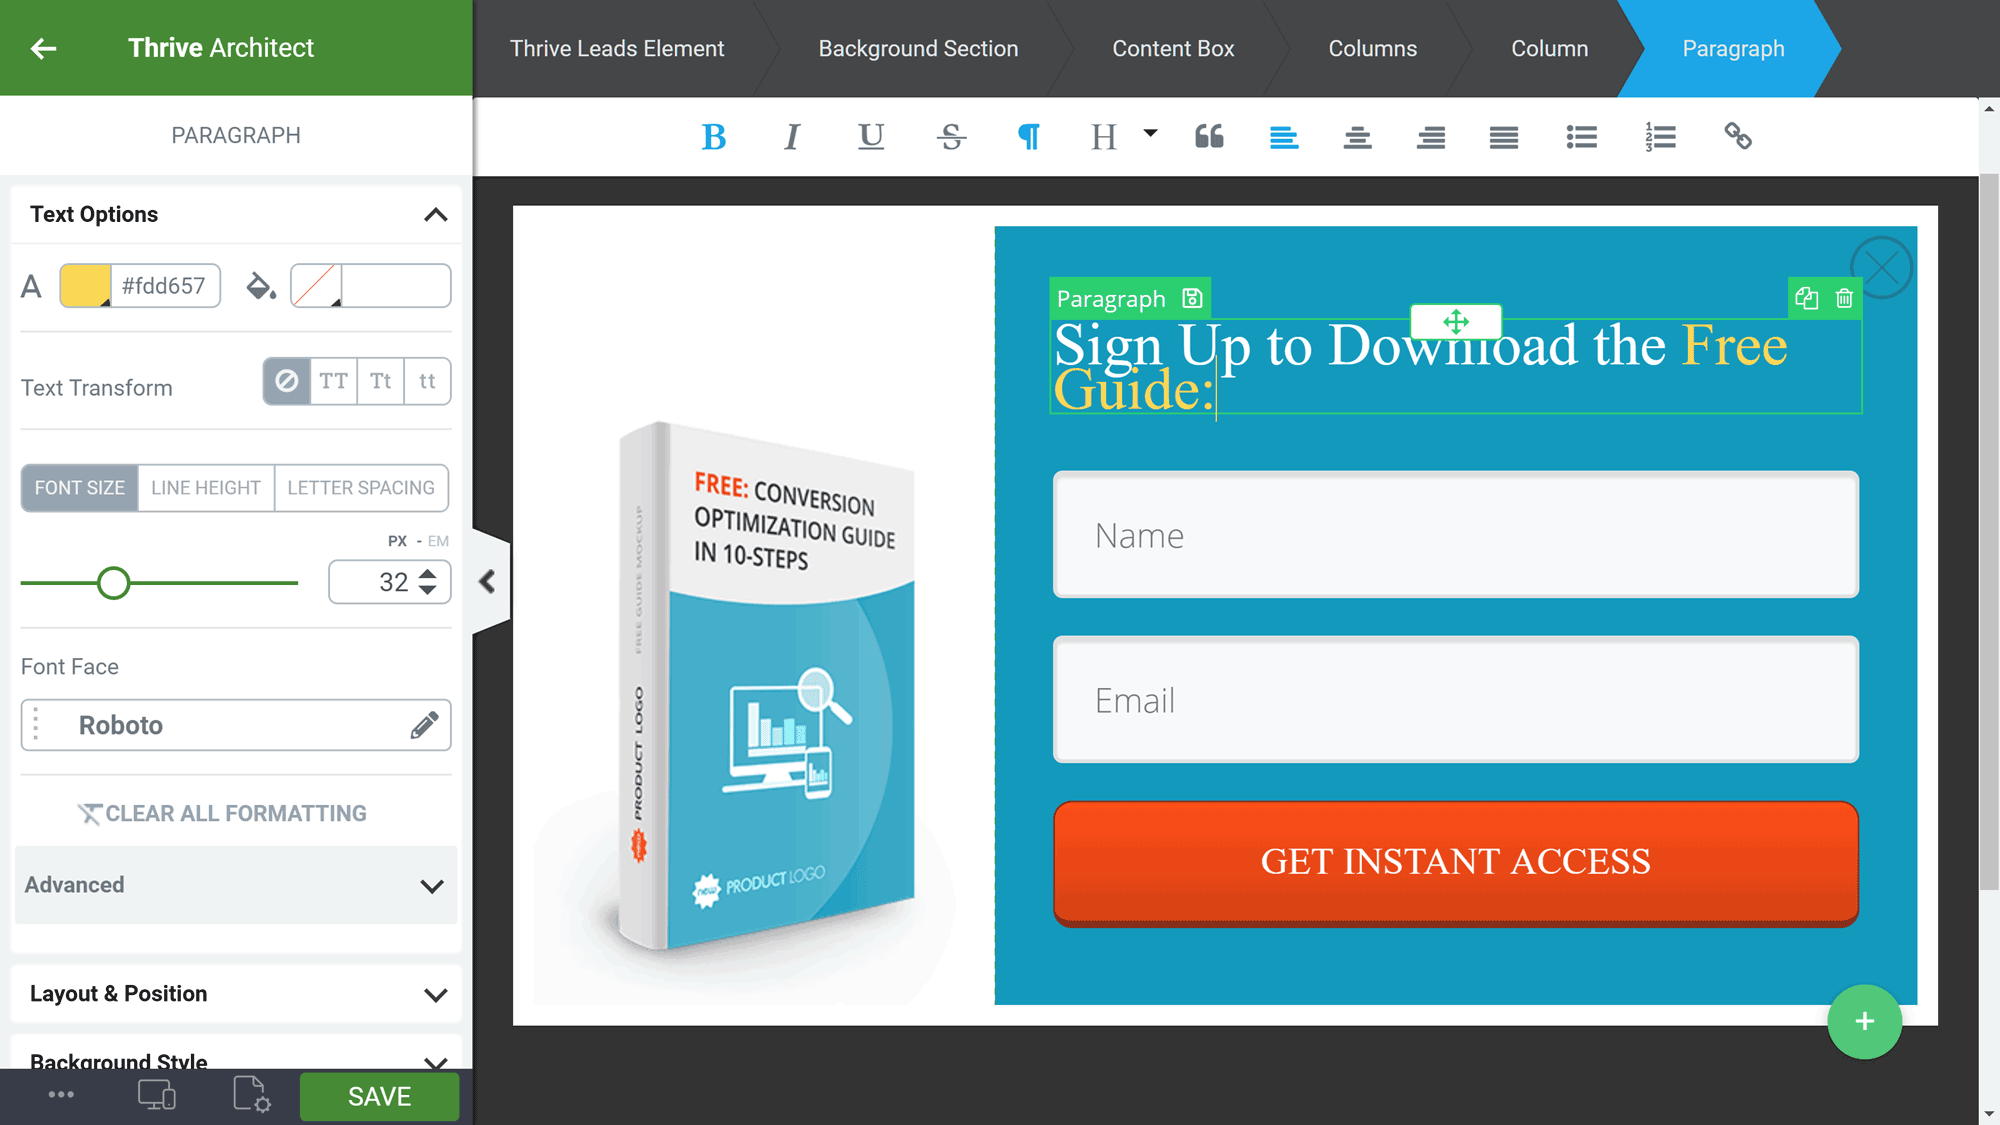
Task: Insert a blockquote
Action: (x=1209, y=137)
